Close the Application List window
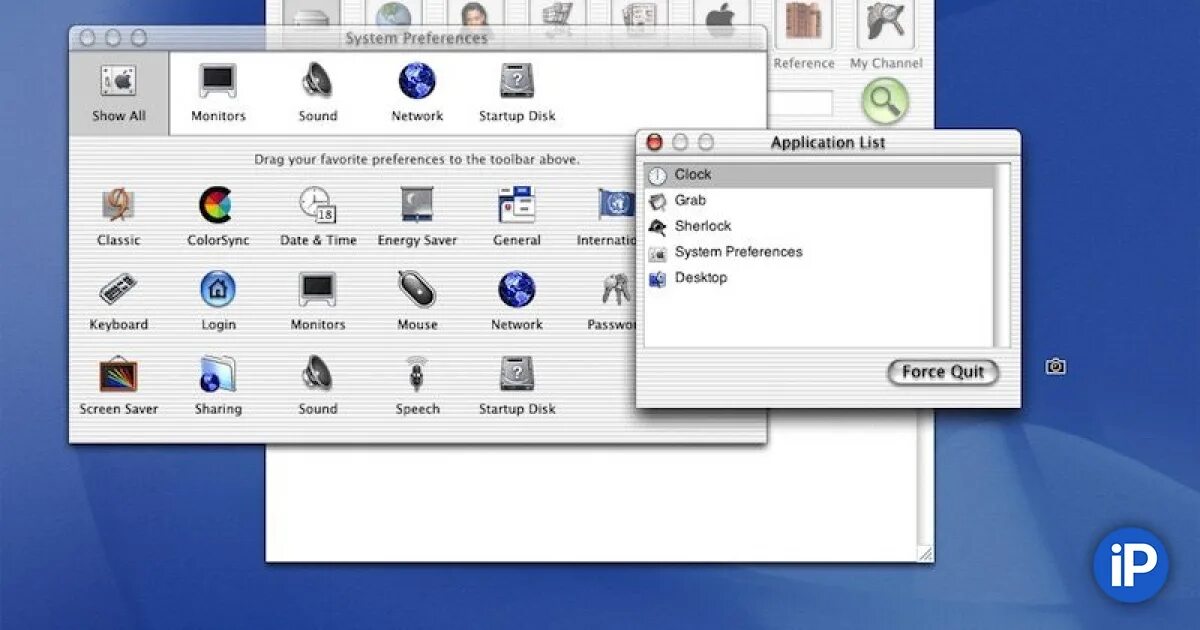1200x630 pixels. (x=655, y=143)
